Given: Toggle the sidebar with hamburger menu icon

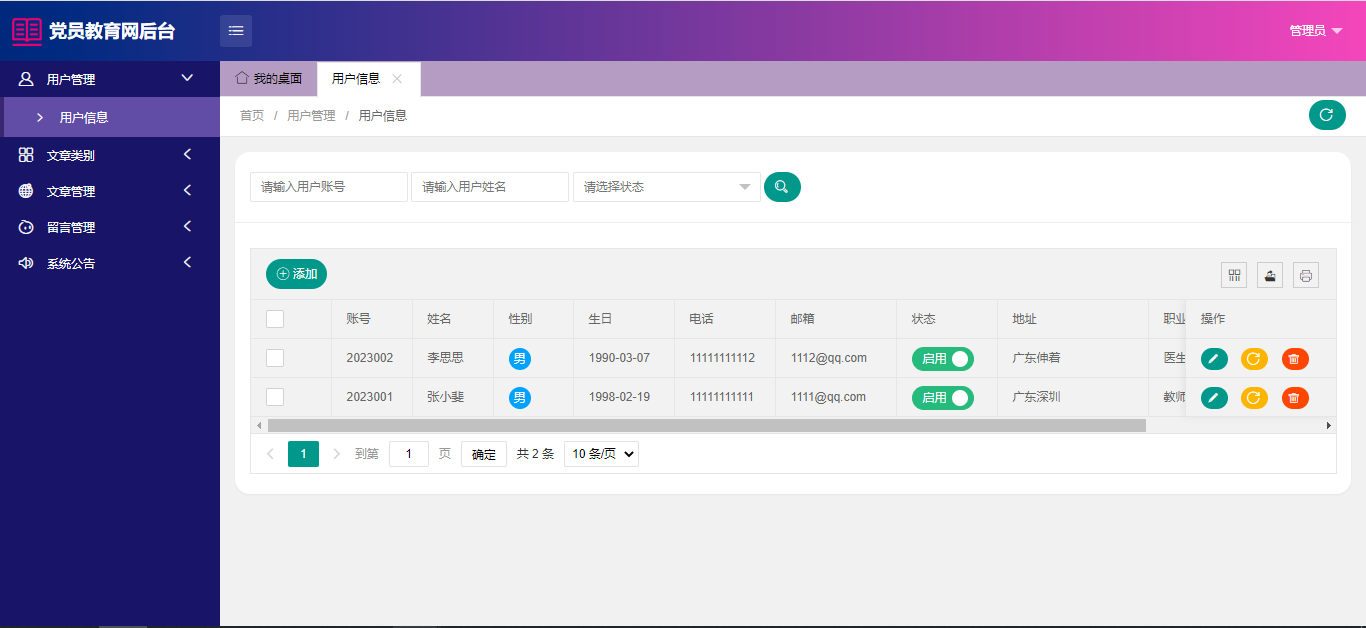Looking at the screenshot, I should tap(236, 31).
